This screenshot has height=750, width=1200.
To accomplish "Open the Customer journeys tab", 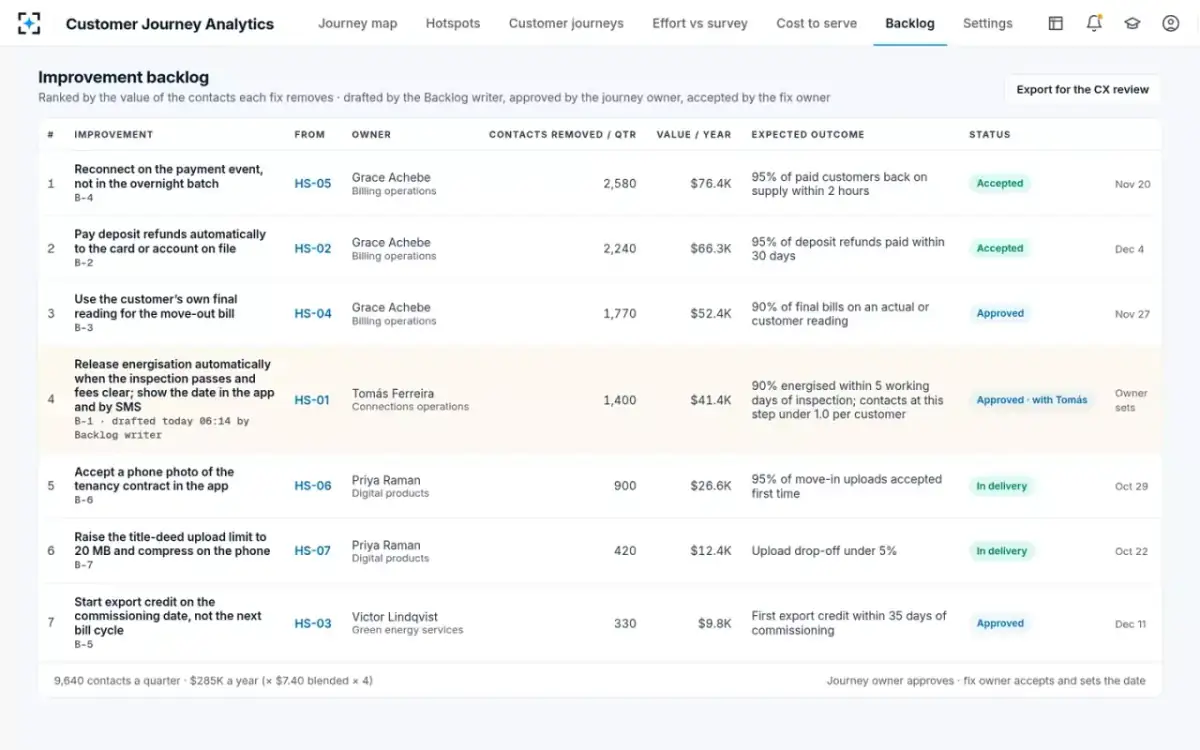I will click(566, 23).
